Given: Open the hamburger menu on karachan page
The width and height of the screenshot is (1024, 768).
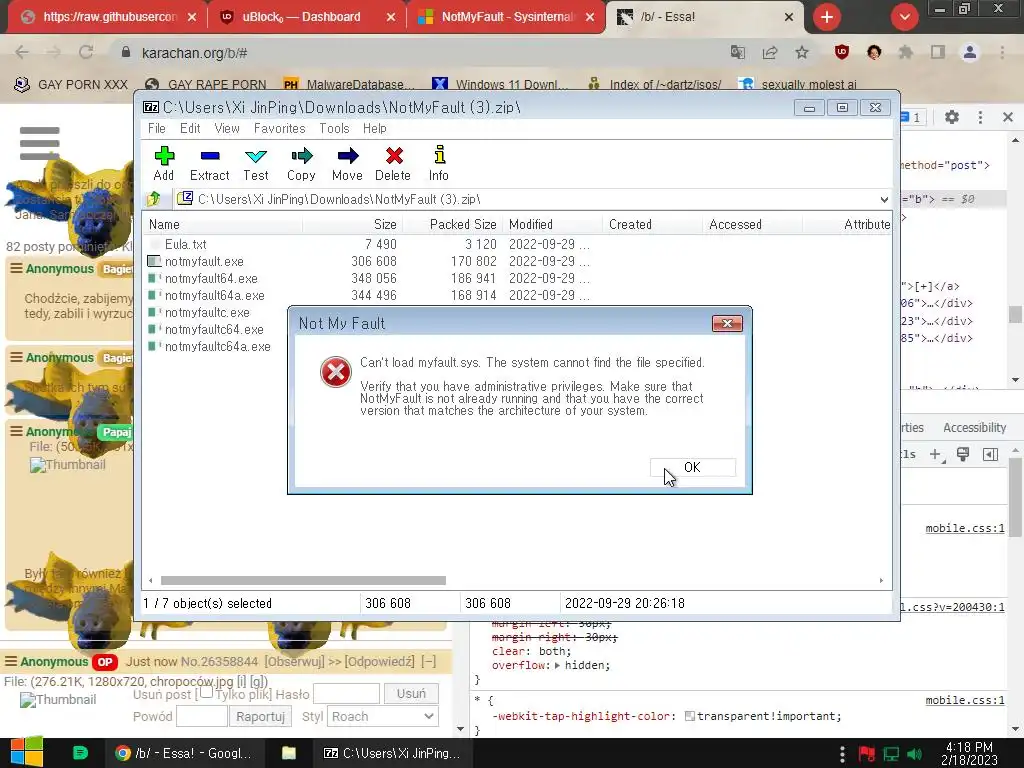Looking at the screenshot, I should click(40, 143).
